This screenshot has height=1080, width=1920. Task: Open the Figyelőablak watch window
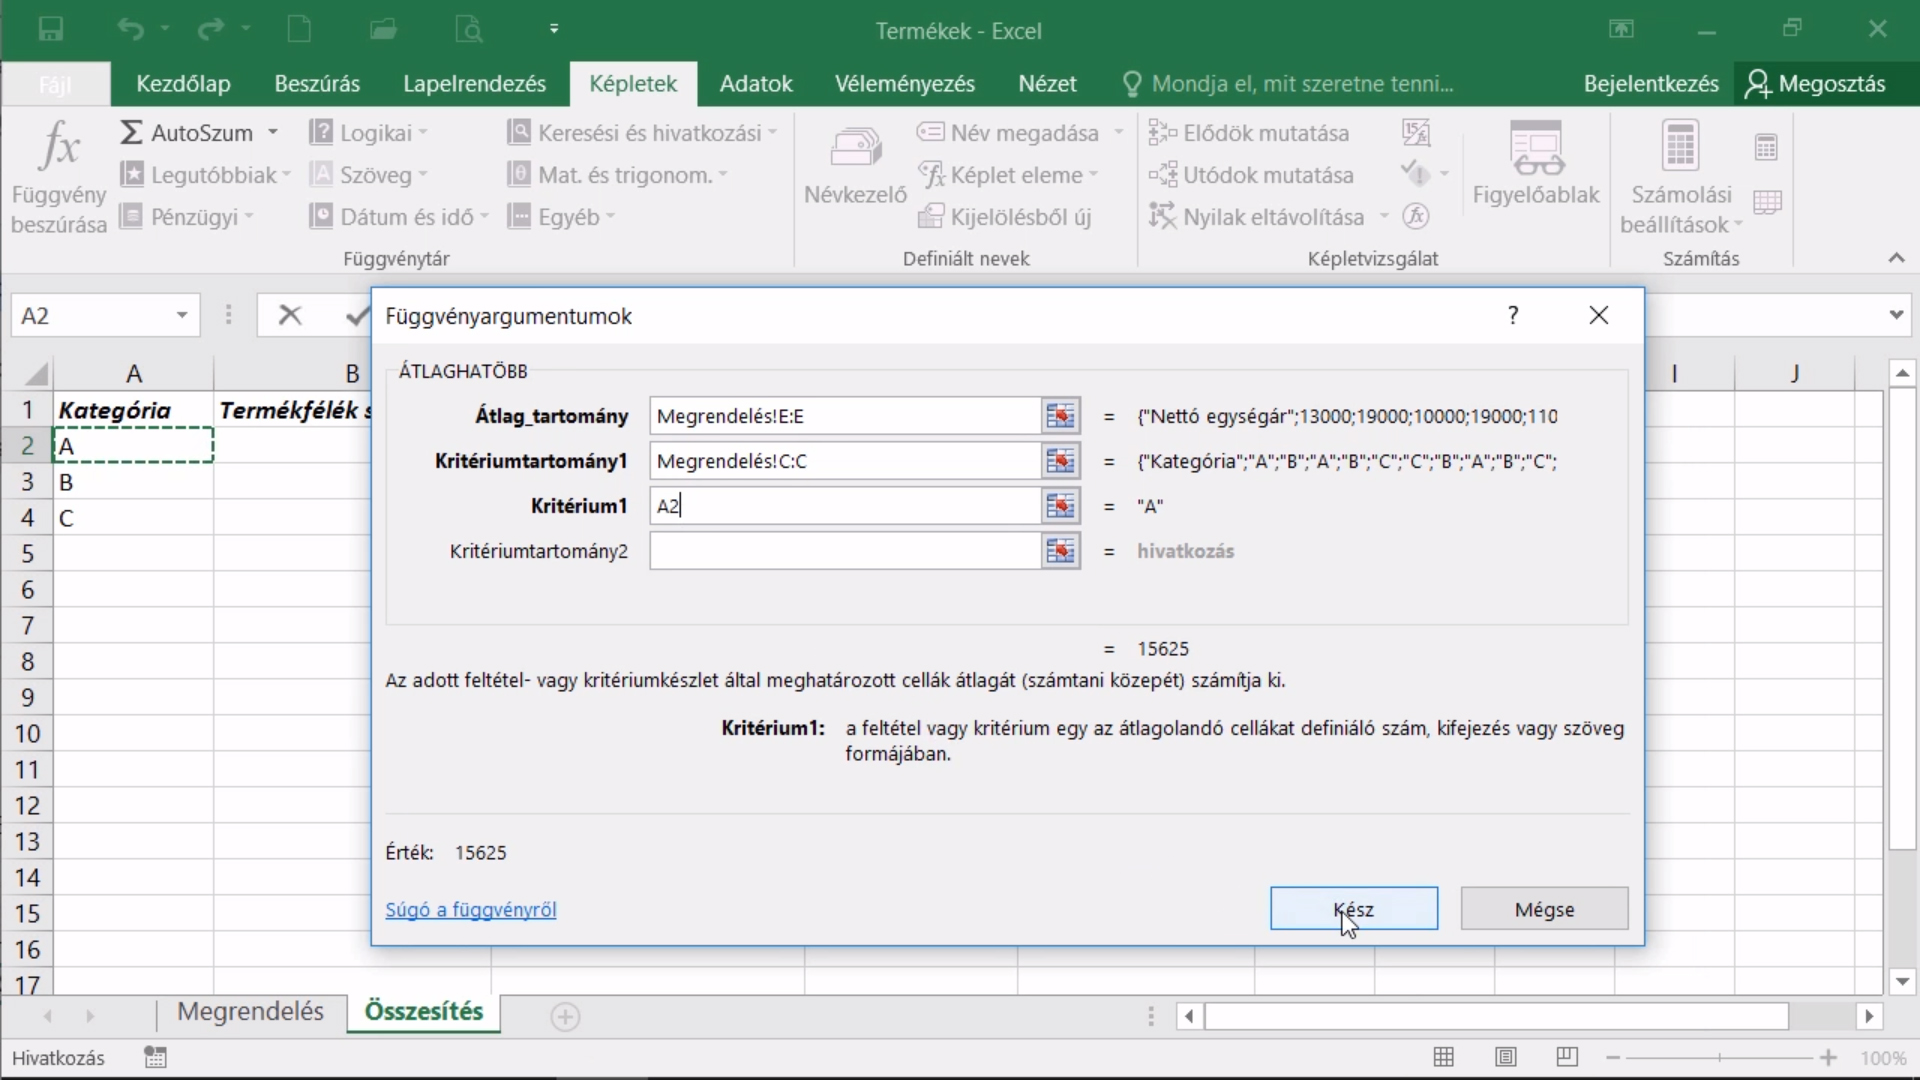(x=1536, y=165)
